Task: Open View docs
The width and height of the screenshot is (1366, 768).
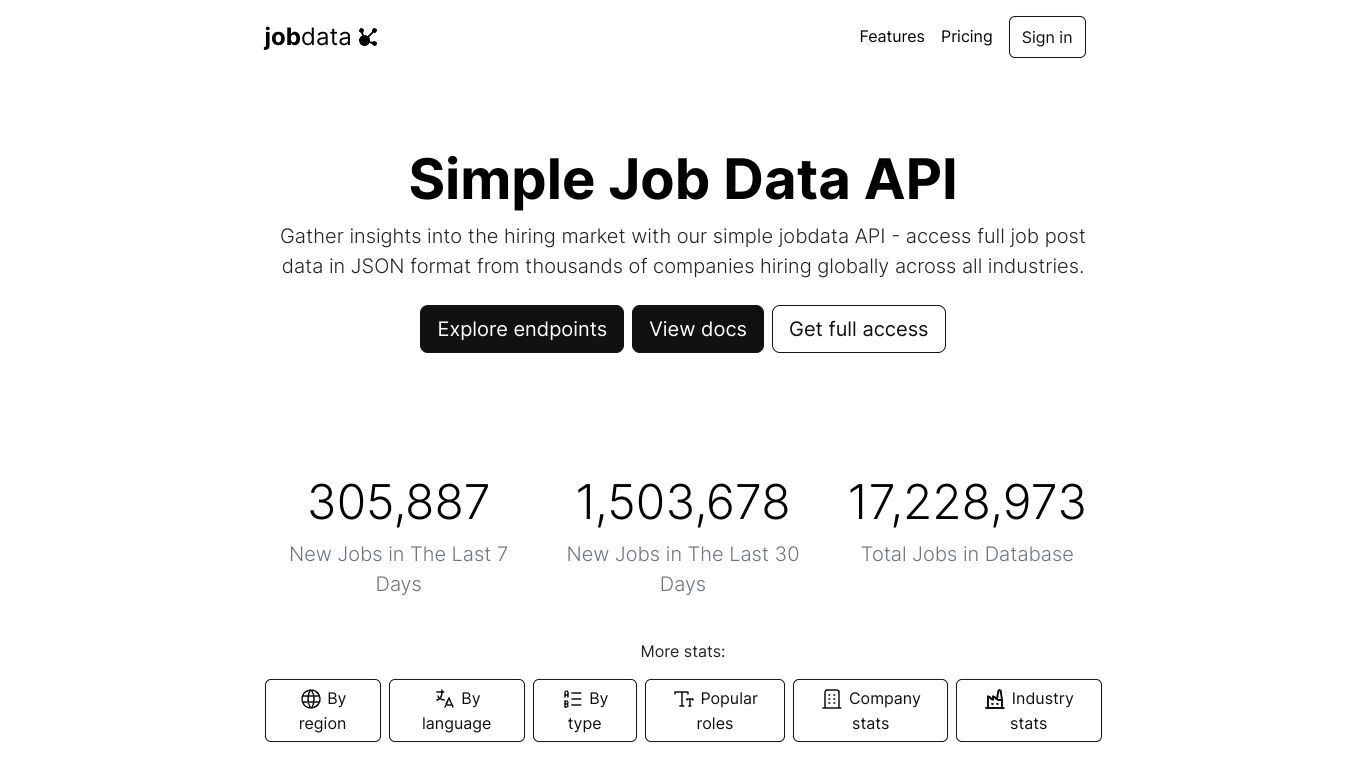Action: point(698,329)
